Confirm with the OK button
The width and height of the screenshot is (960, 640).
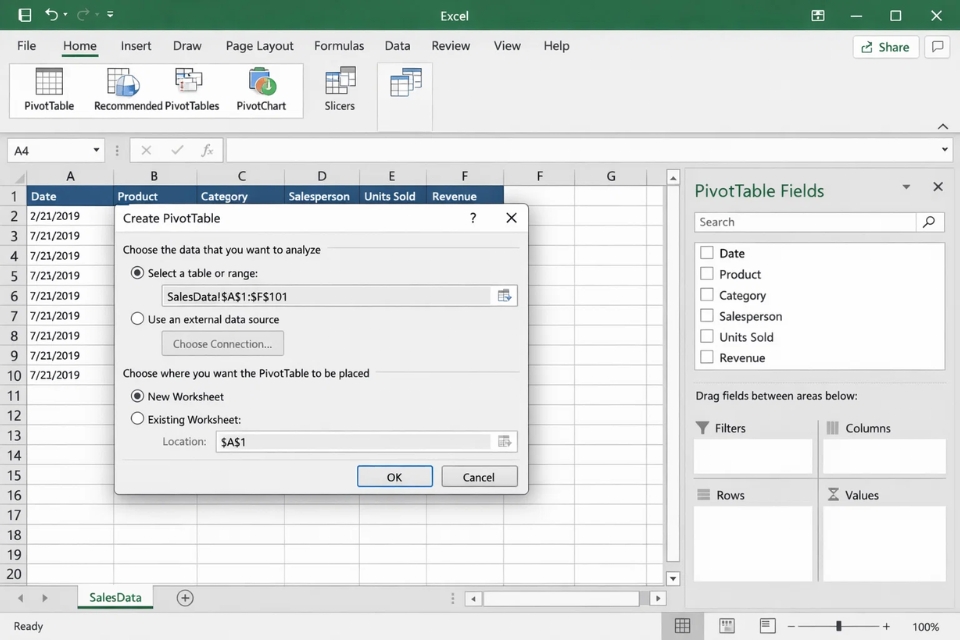pos(394,476)
